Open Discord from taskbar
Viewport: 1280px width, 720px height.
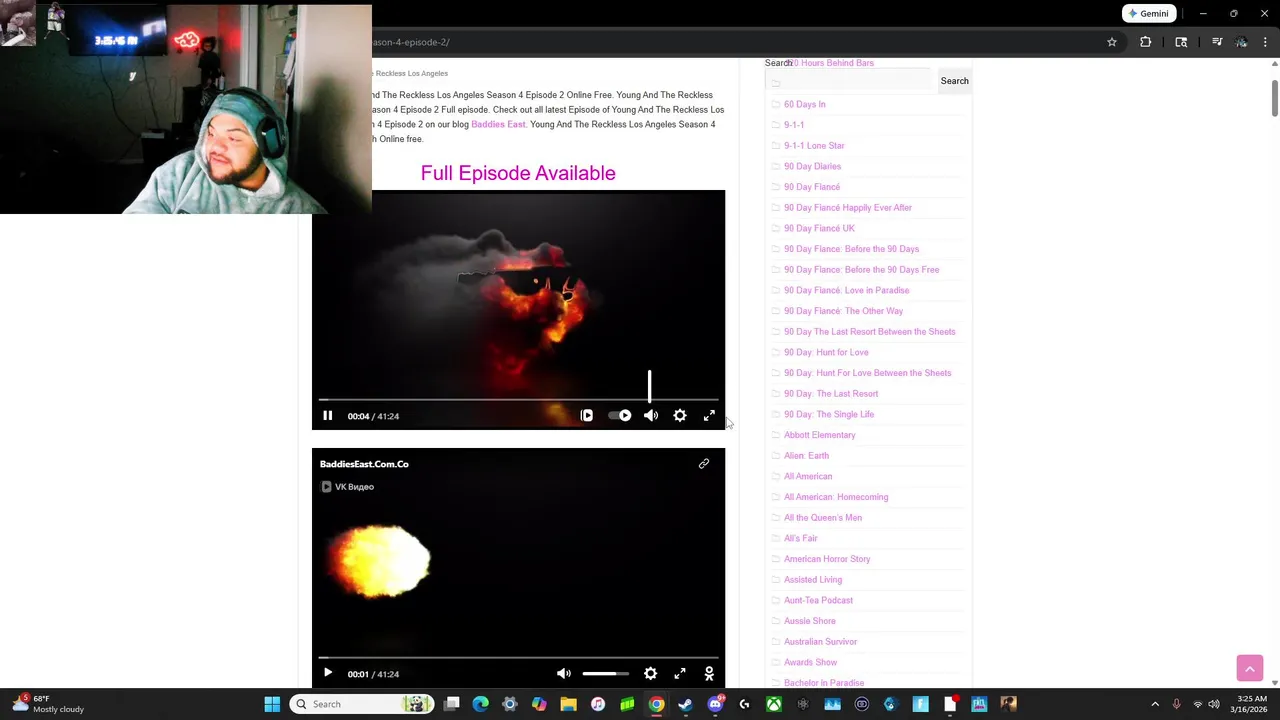point(715,704)
